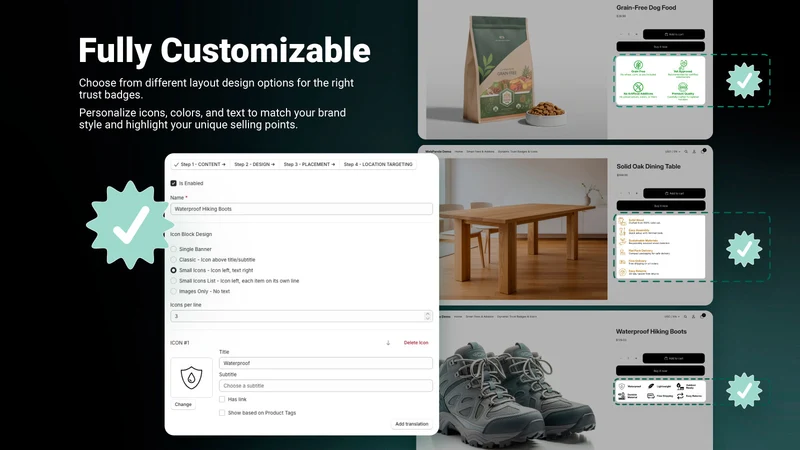Adjust the Icons per line stepper arrows
This screenshot has height=450, width=800.
(428, 316)
